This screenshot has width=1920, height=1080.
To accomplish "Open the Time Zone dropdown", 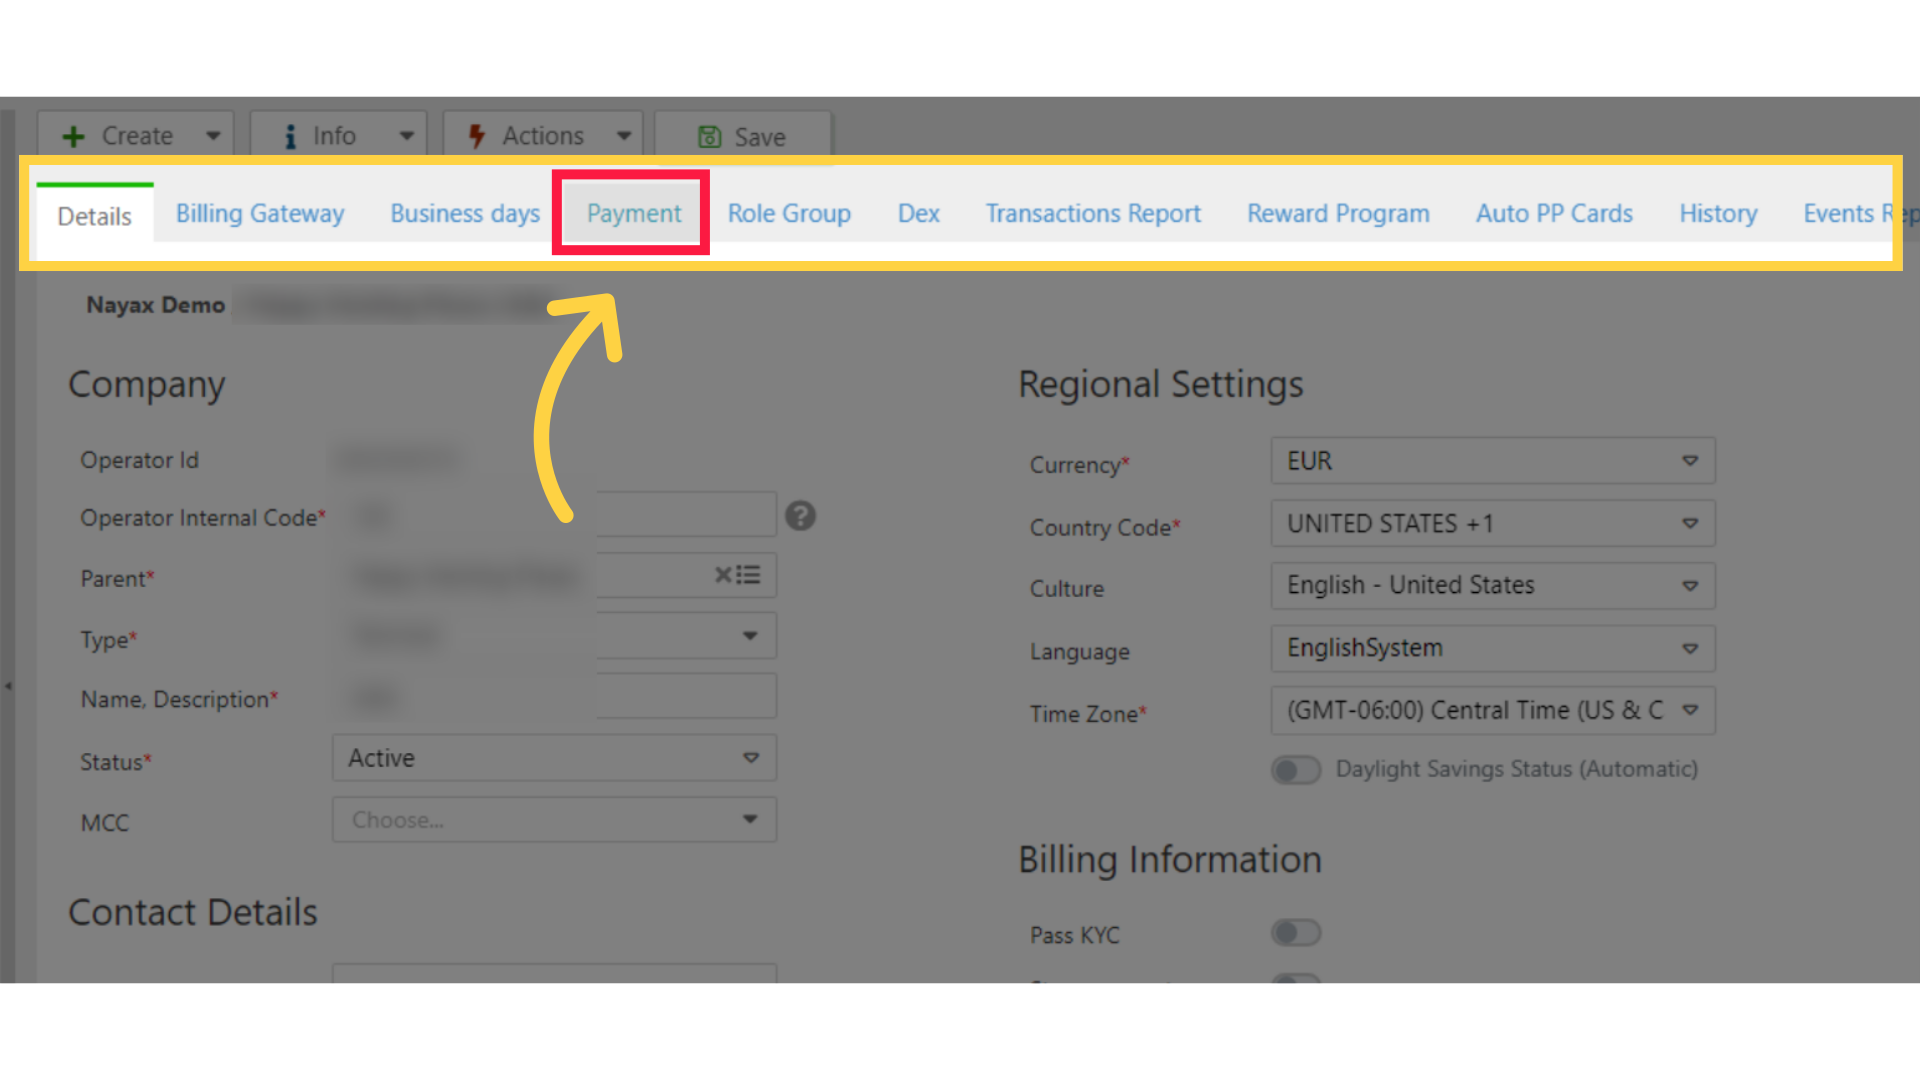I will (x=1493, y=710).
